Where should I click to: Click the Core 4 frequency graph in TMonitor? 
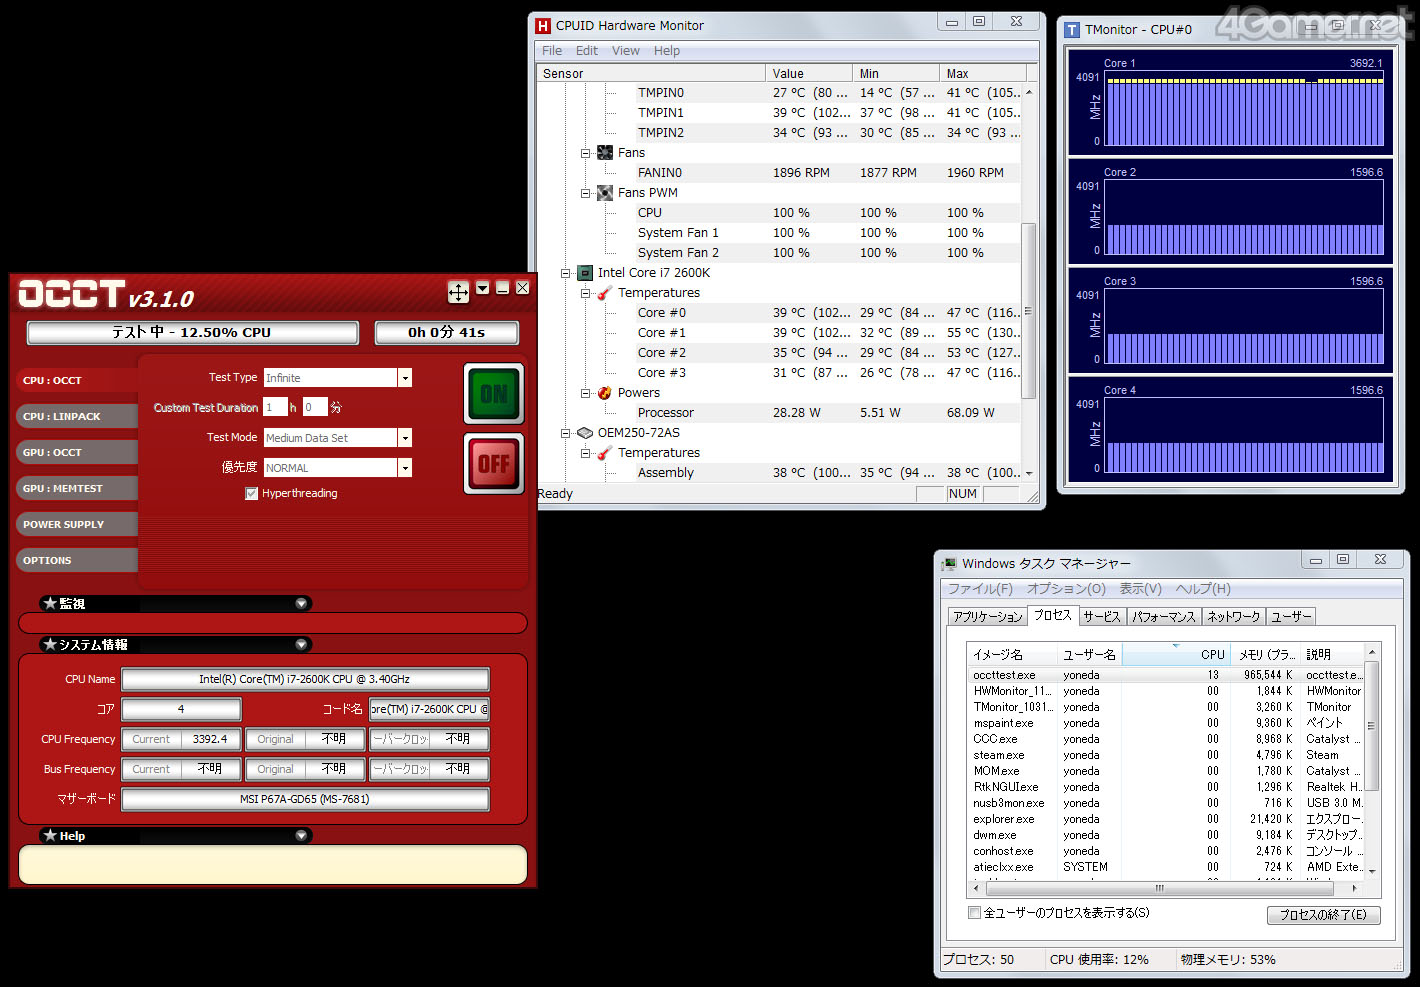coord(1244,435)
